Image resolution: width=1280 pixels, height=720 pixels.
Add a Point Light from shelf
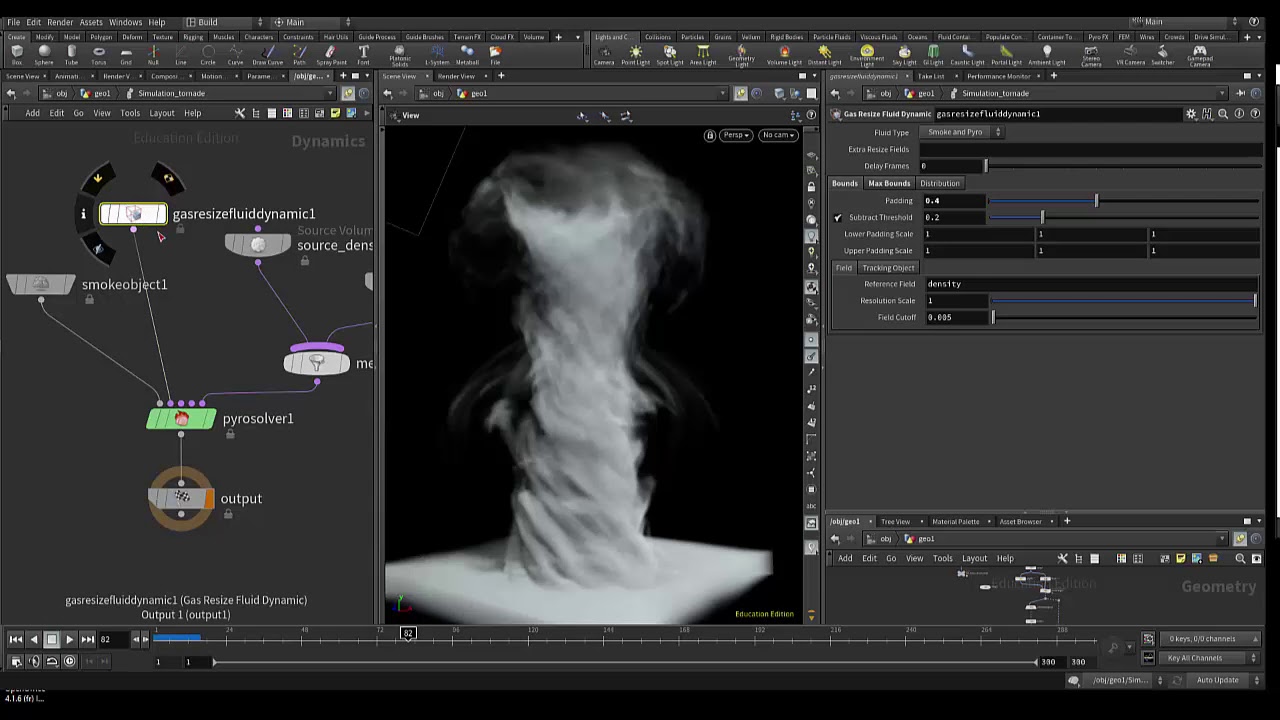coord(635,55)
